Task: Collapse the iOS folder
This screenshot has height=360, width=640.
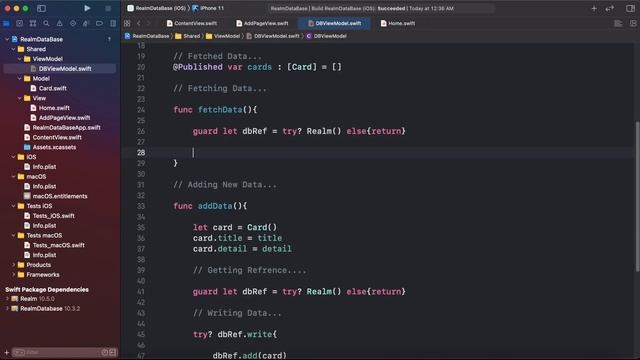Action: pos(13,157)
